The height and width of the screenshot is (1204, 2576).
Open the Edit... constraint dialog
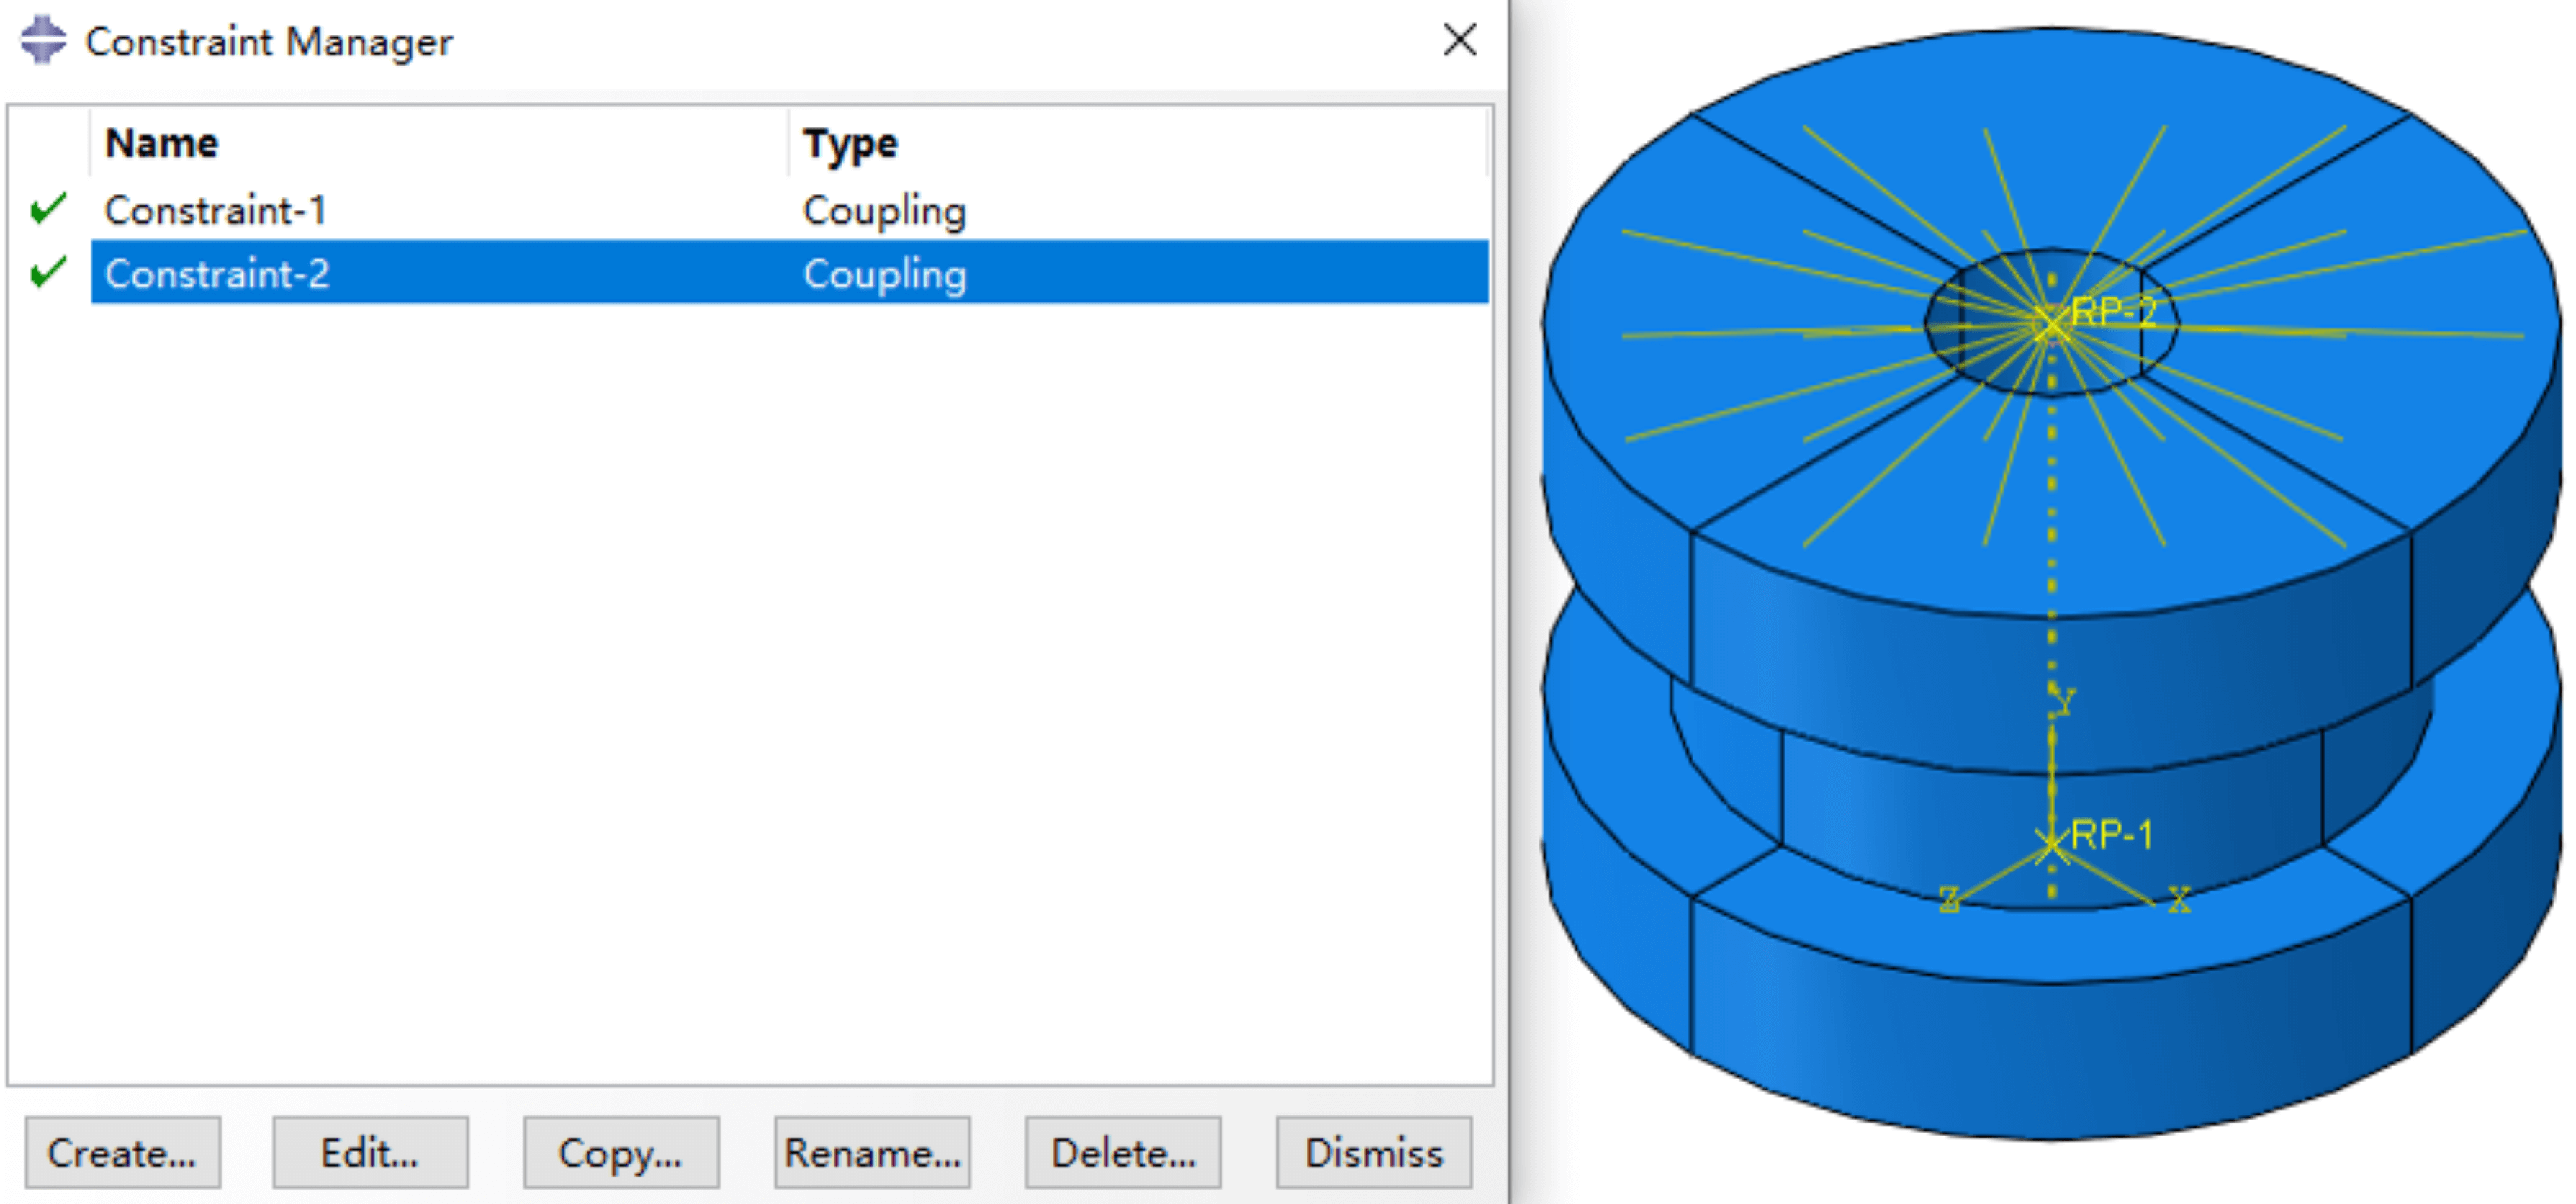(x=370, y=1153)
